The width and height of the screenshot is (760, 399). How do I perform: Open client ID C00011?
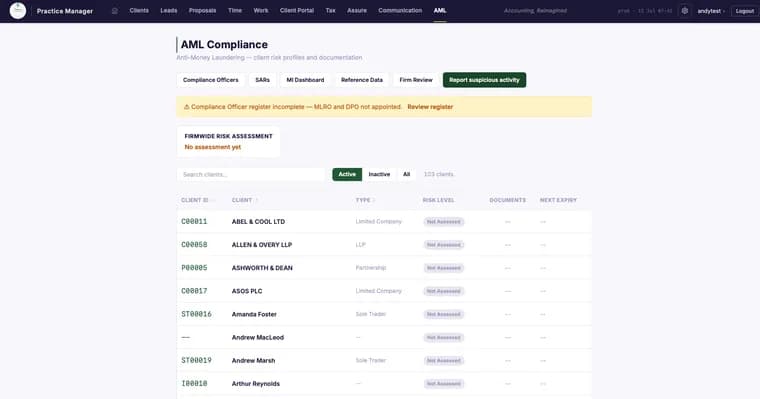click(x=194, y=222)
